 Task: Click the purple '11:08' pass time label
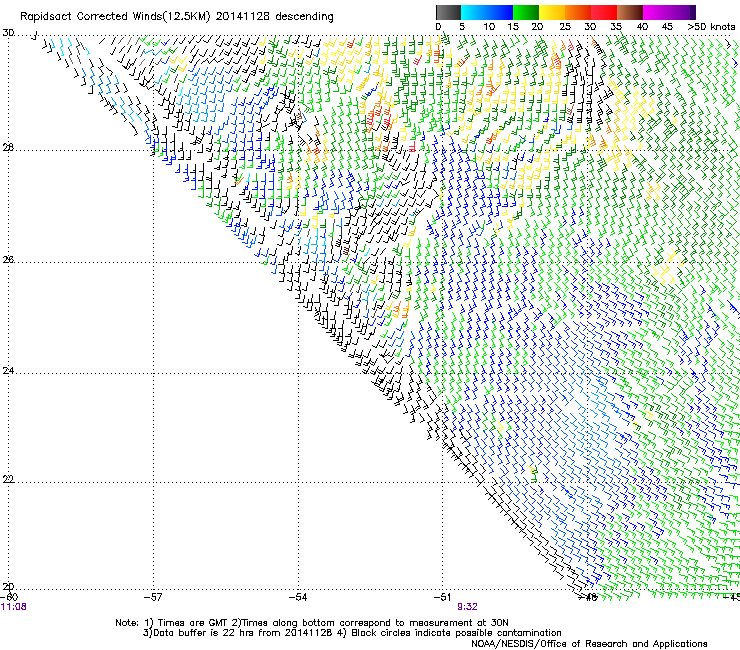click(14, 607)
